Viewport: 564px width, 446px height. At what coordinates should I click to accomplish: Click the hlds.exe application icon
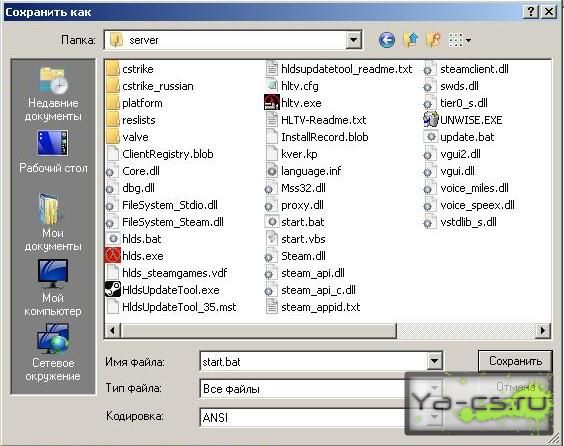(113, 256)
